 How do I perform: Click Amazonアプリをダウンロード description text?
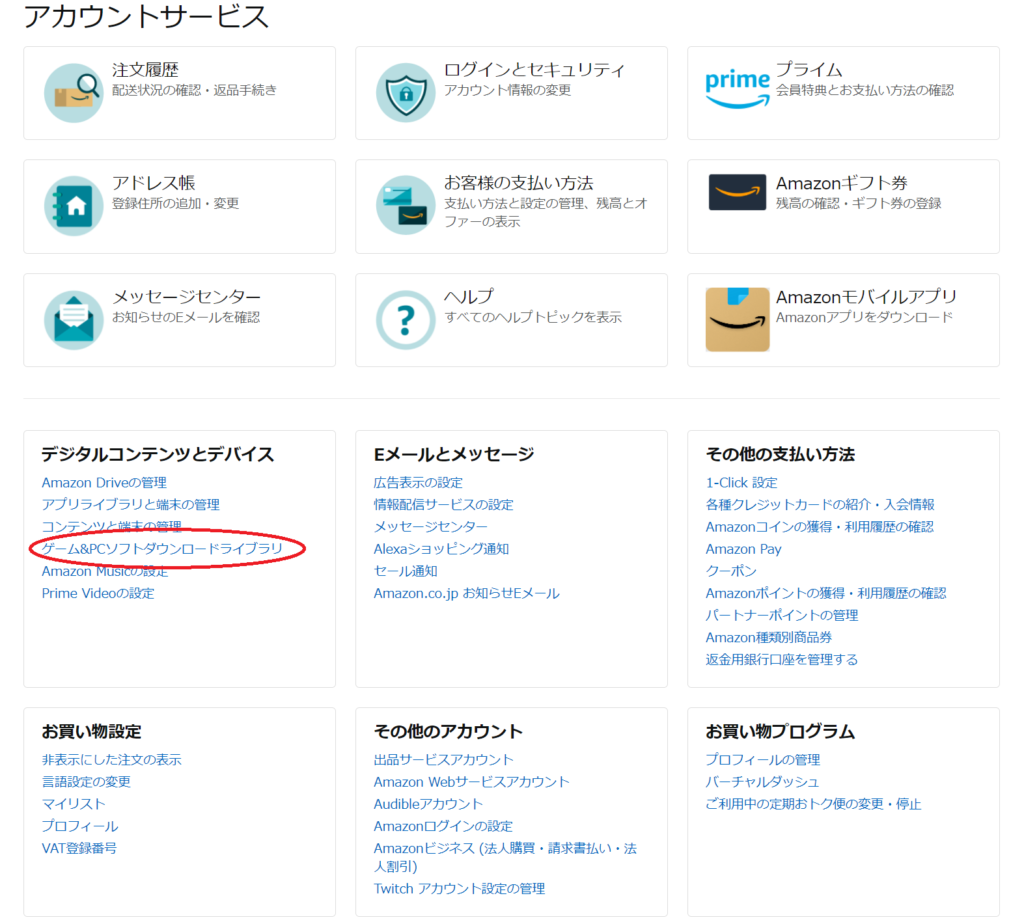(x=865, y=317)
